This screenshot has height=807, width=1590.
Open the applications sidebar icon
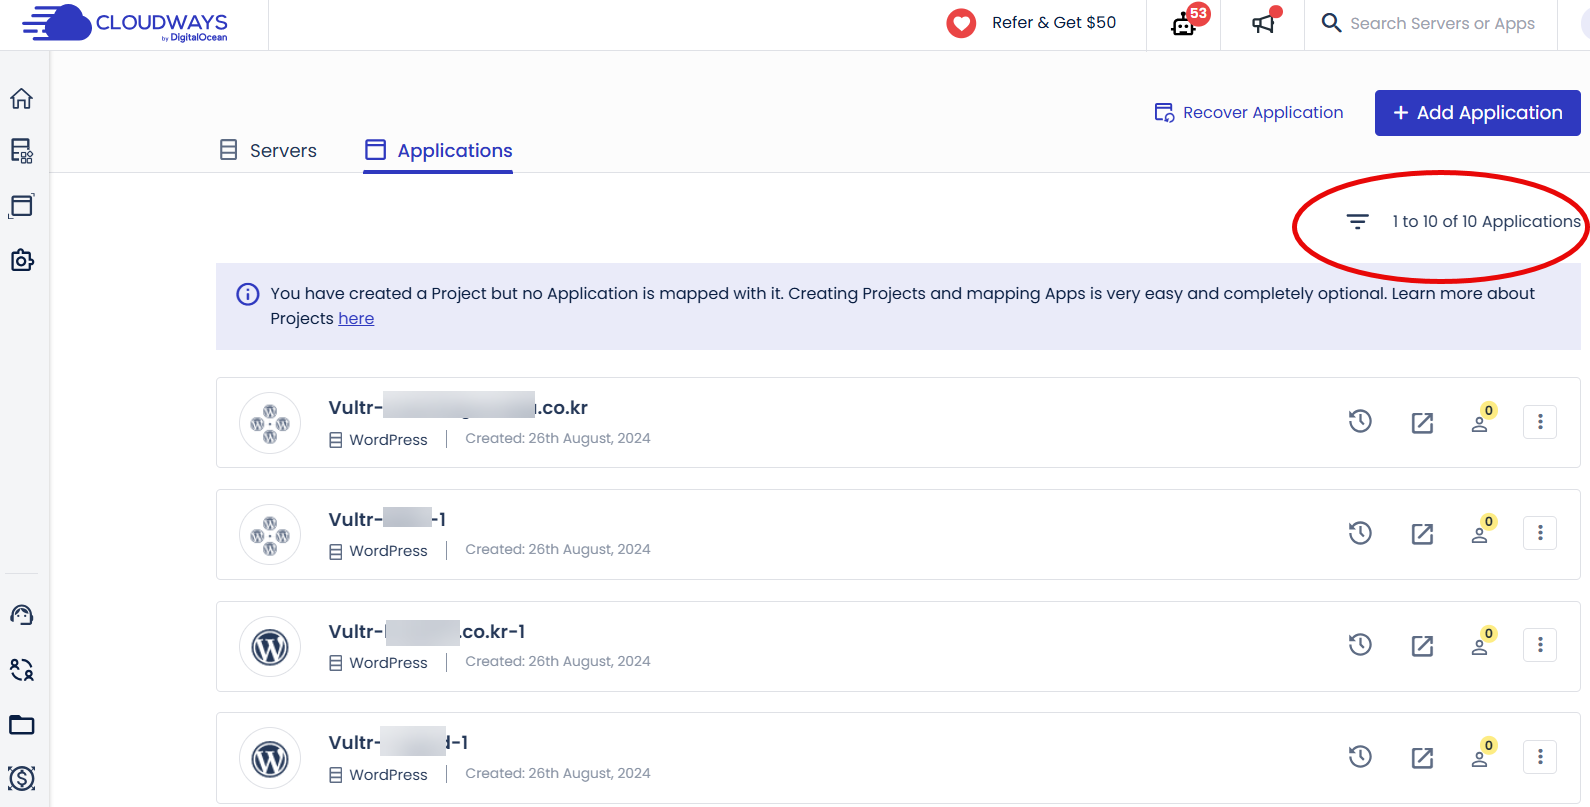[21, 205]
